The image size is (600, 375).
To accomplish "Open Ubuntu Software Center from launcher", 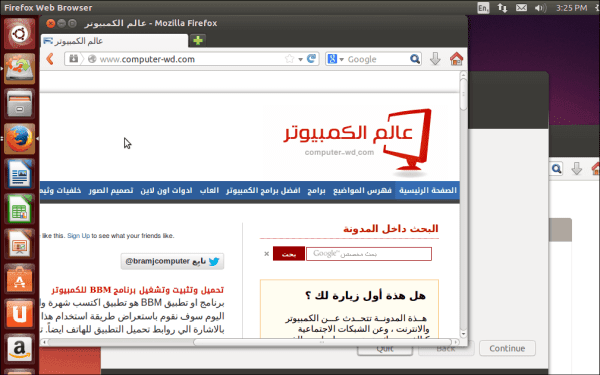I will tap(20, 279).
